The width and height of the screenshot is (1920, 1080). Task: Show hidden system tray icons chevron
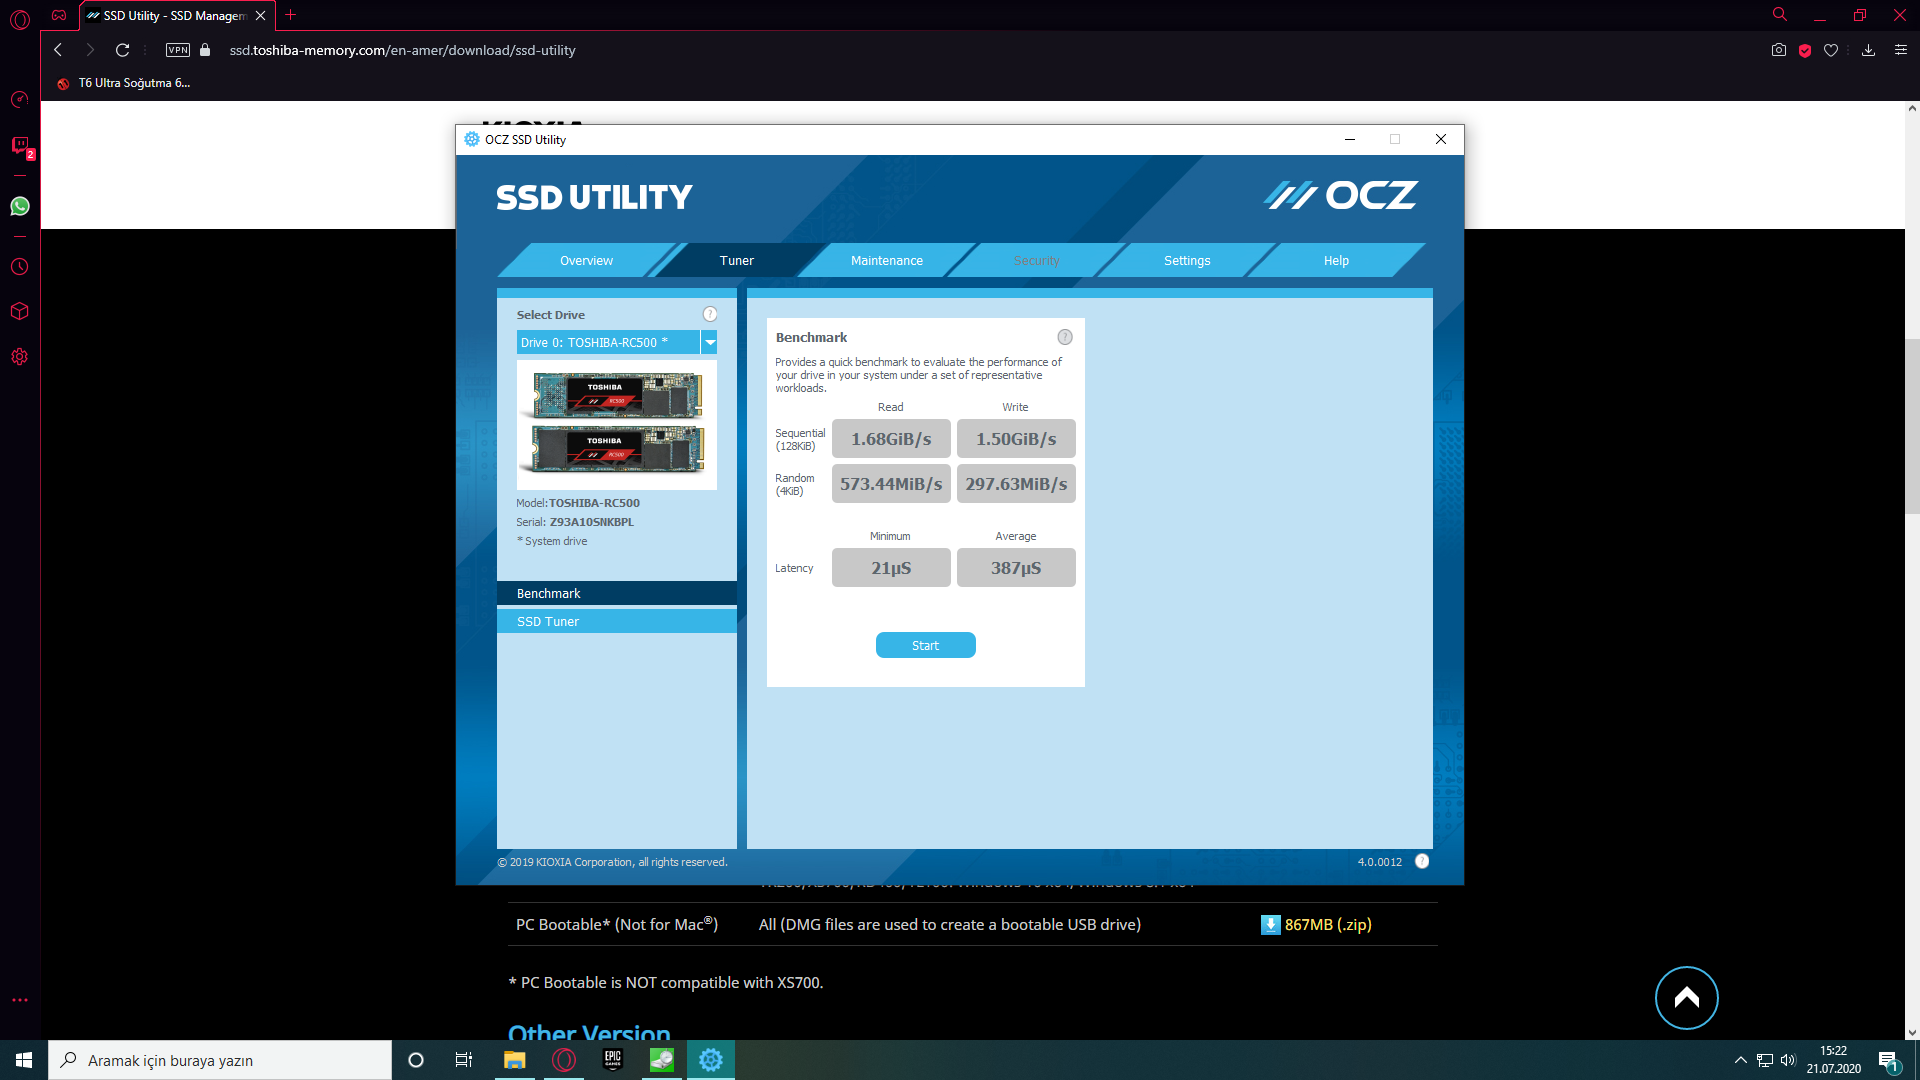1741,1060
